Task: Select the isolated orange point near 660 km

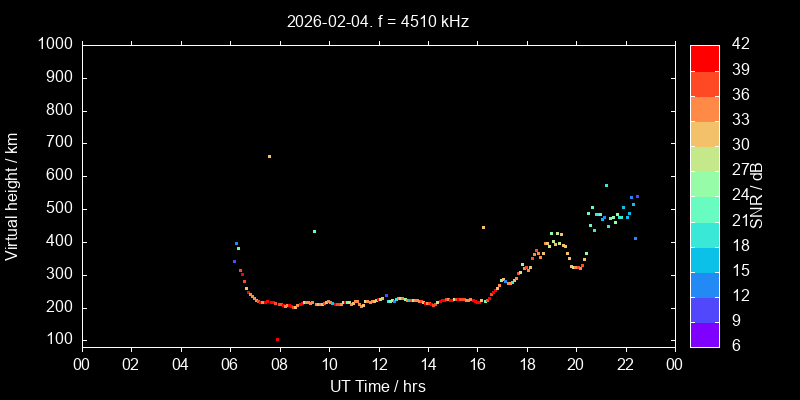Action: click(269, 156)
